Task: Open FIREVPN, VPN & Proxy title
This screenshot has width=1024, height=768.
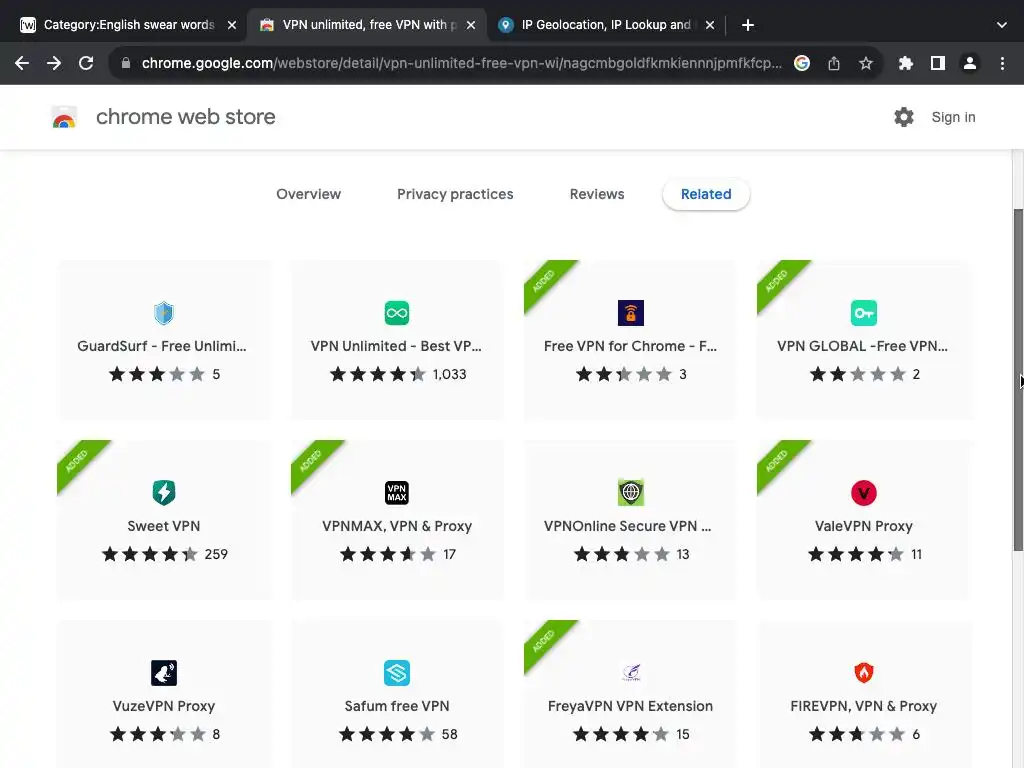Action: (863, 706)
